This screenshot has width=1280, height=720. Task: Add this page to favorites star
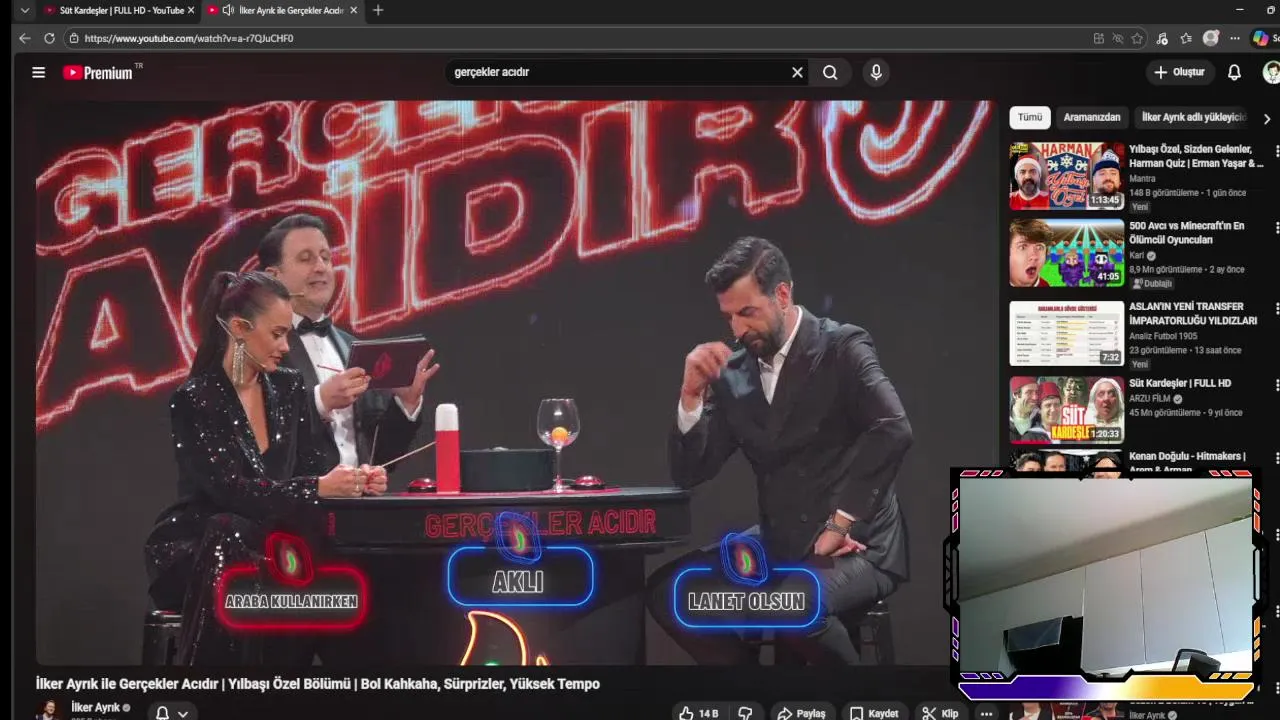click(1137, 38)
